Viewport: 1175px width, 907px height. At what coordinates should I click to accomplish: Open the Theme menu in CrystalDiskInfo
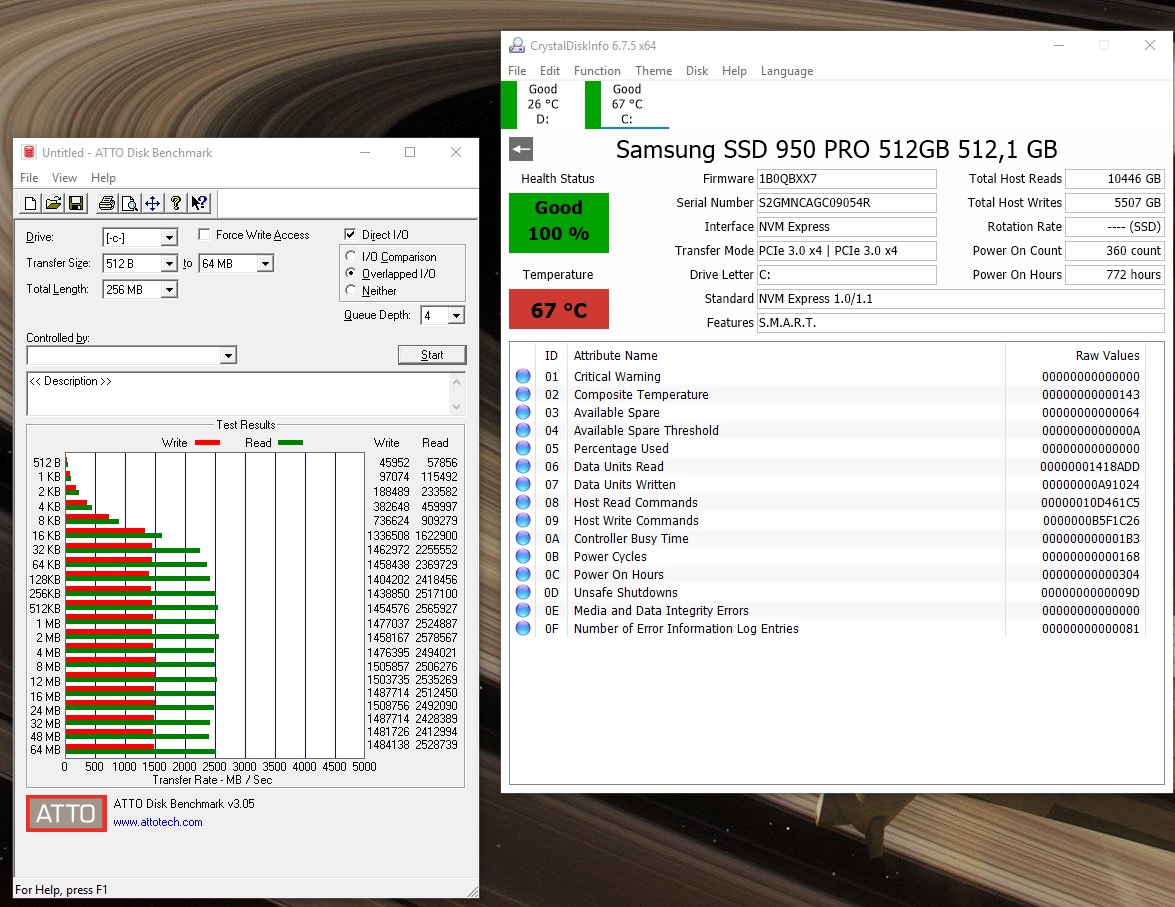(653, 70)
